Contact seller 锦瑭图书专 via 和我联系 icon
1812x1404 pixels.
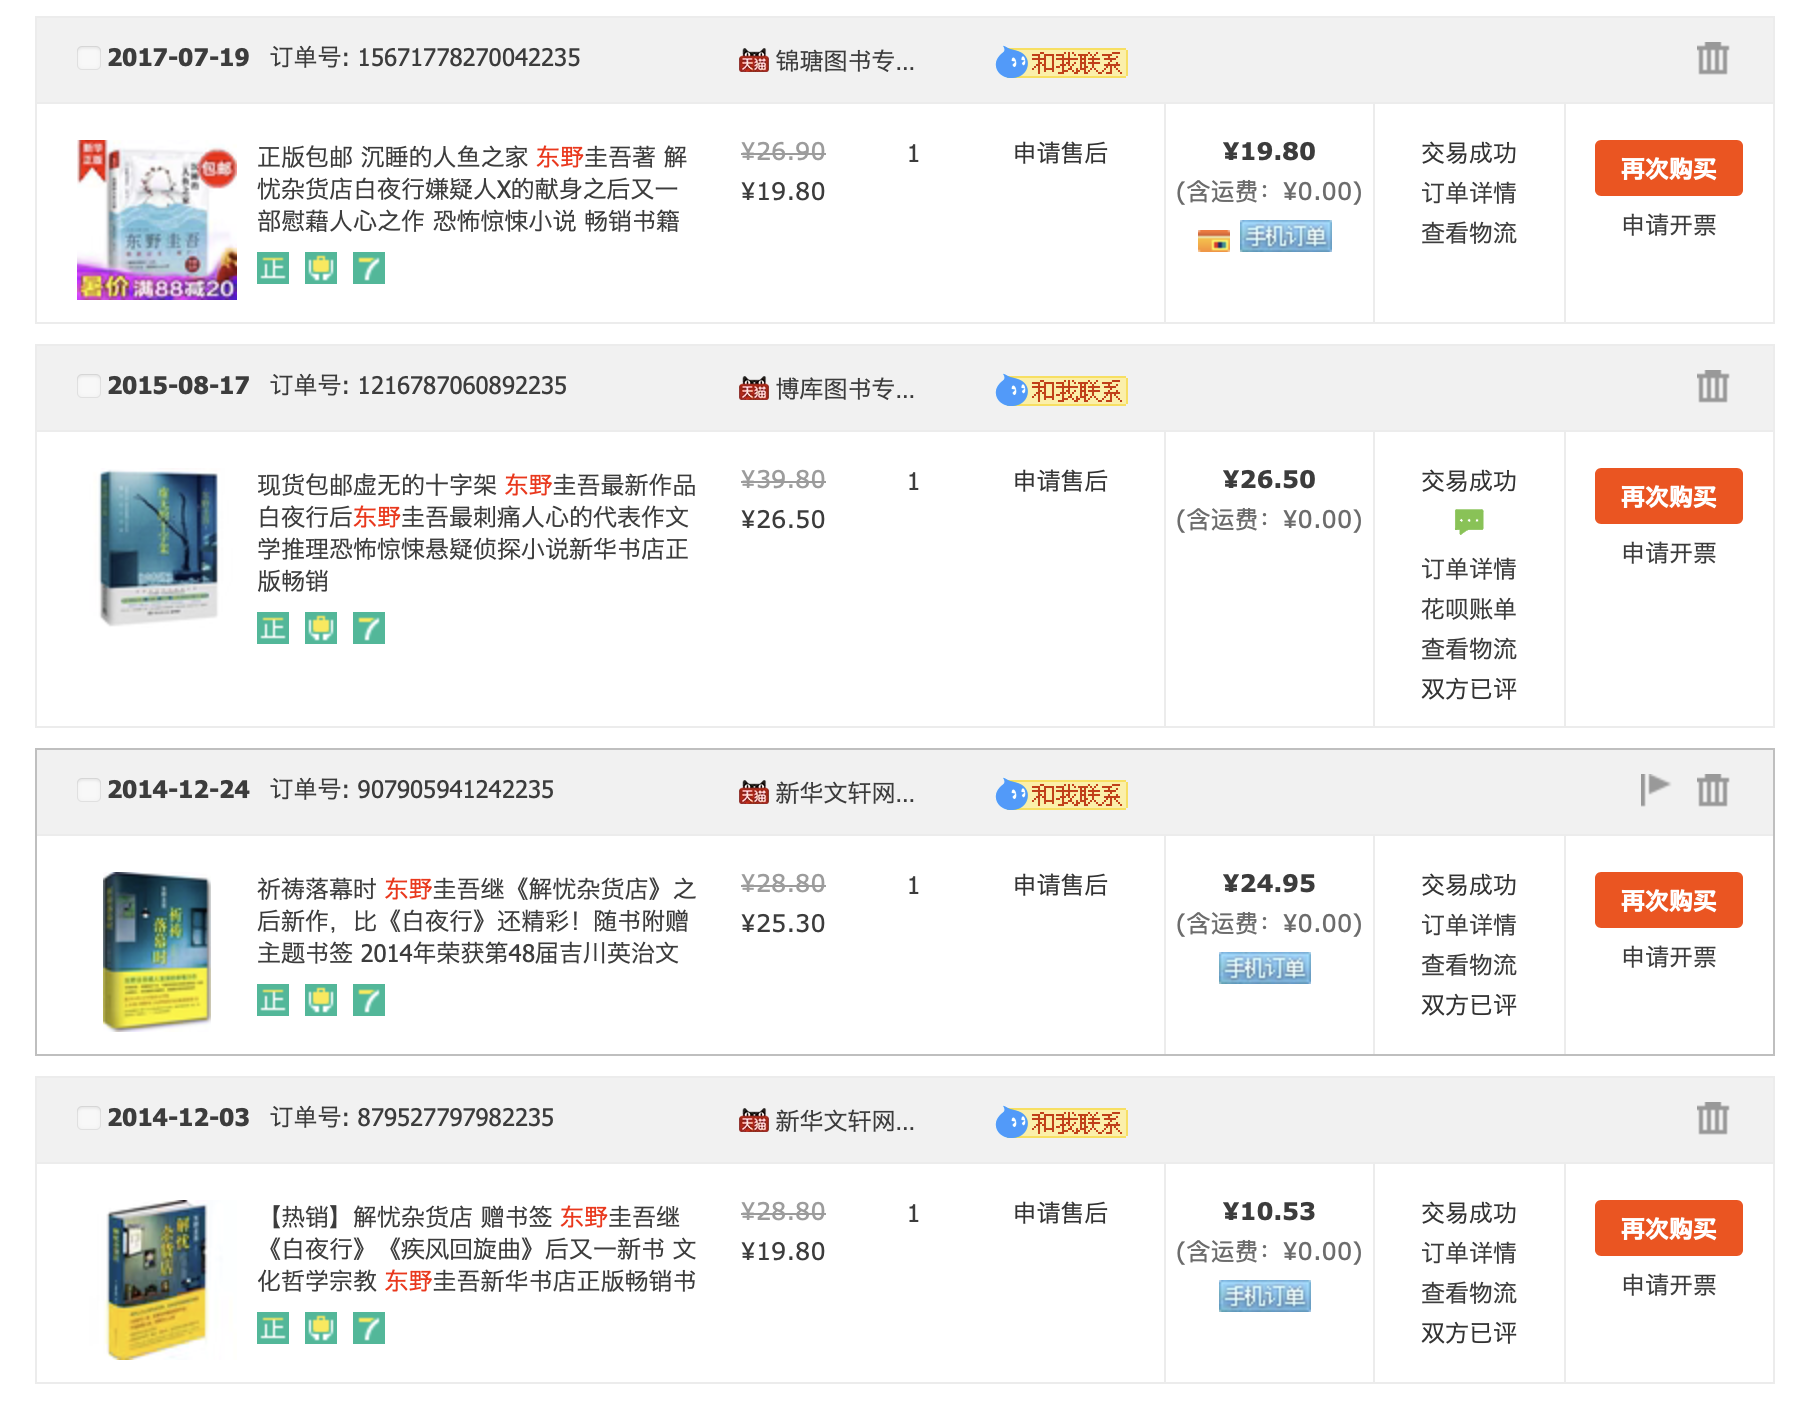[1061, 63]
